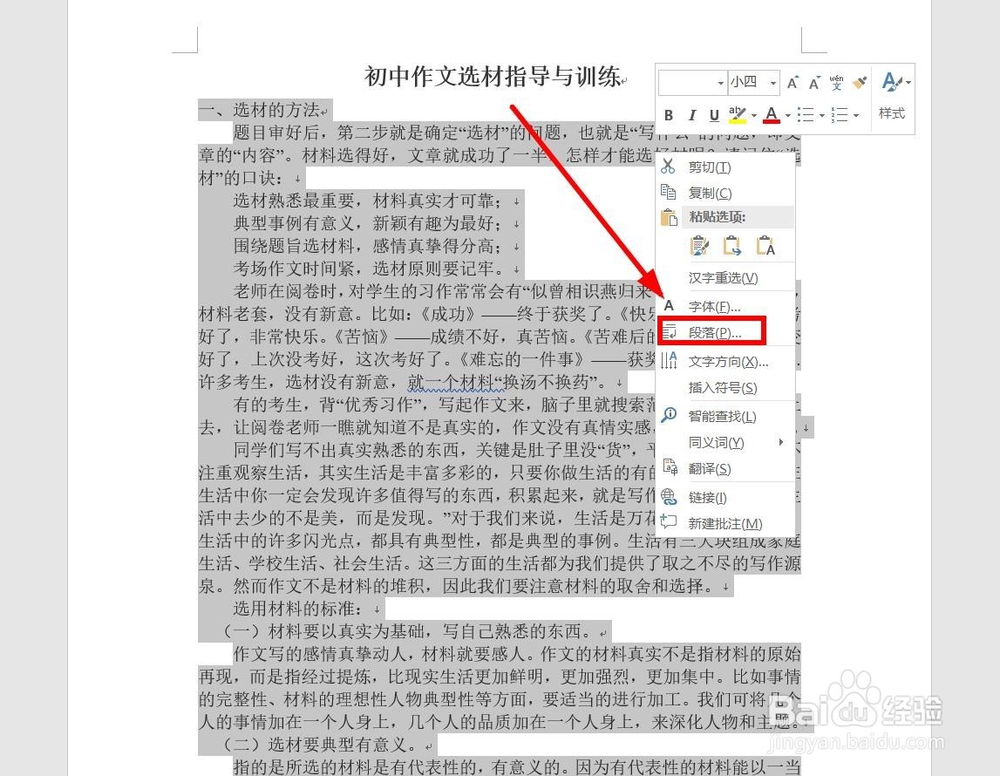This screenshot has width=1000, height=776.
Task: Click the font A icon beside 字体
Action: click(x=668, y=305)
